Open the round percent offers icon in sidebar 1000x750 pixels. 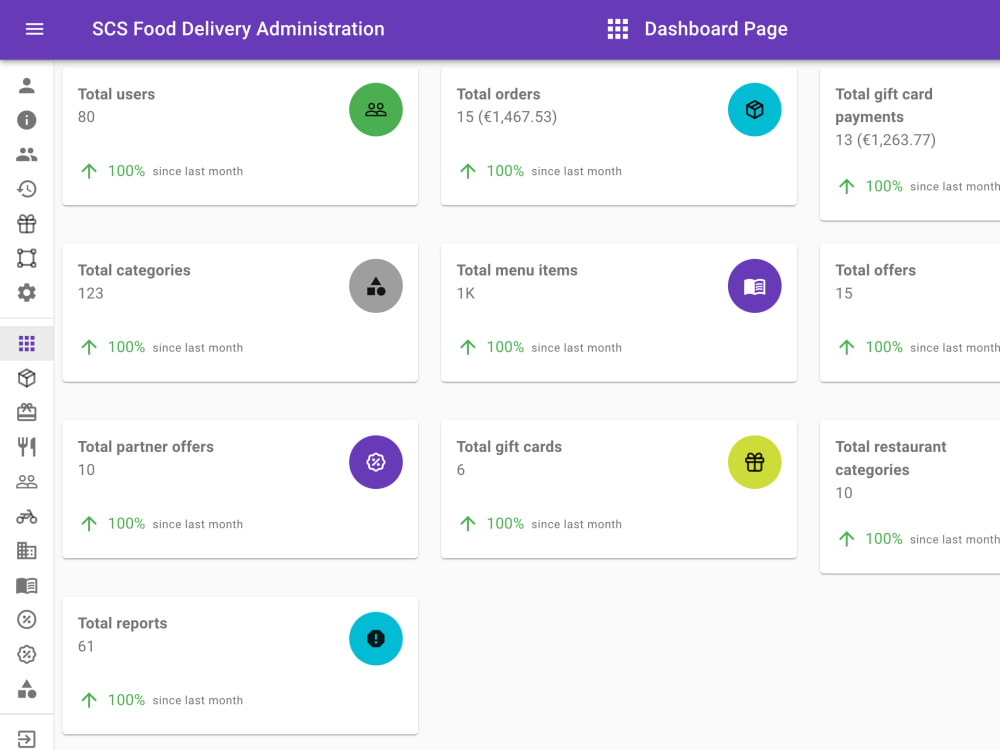27,619
